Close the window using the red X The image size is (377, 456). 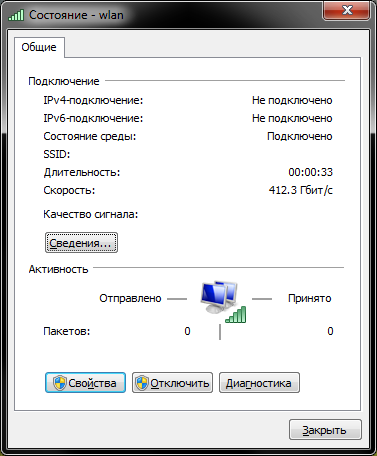click(346, 10)
